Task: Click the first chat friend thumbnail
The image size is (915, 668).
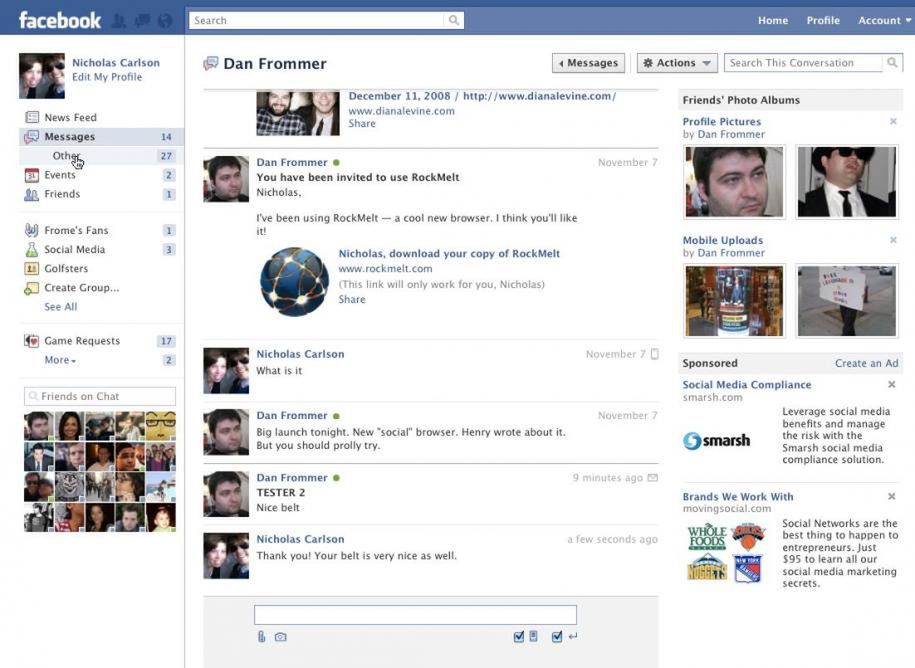Action: coord(39,426)
